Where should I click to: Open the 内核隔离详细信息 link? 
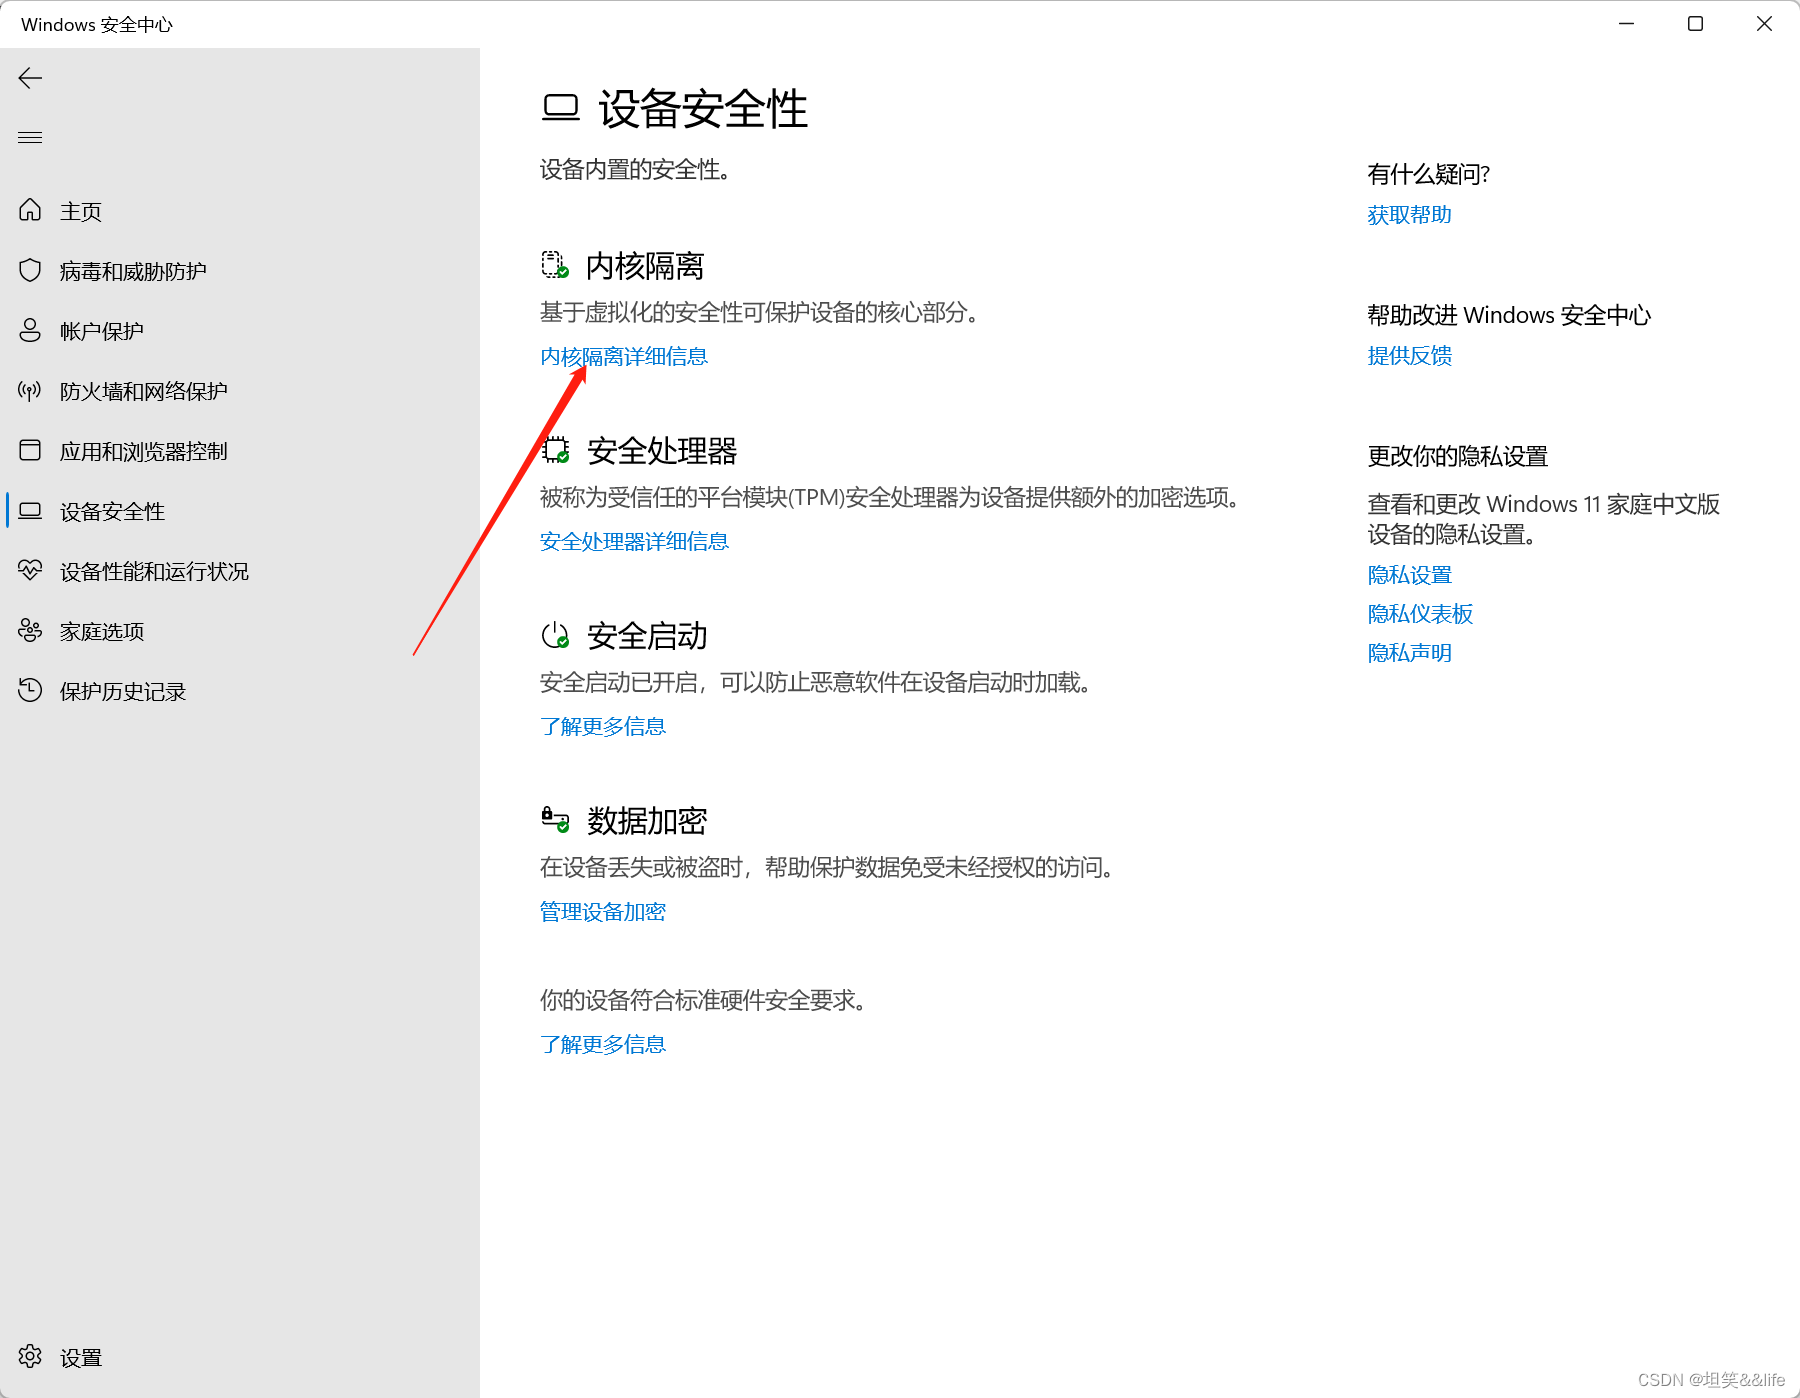click(624, 356)
